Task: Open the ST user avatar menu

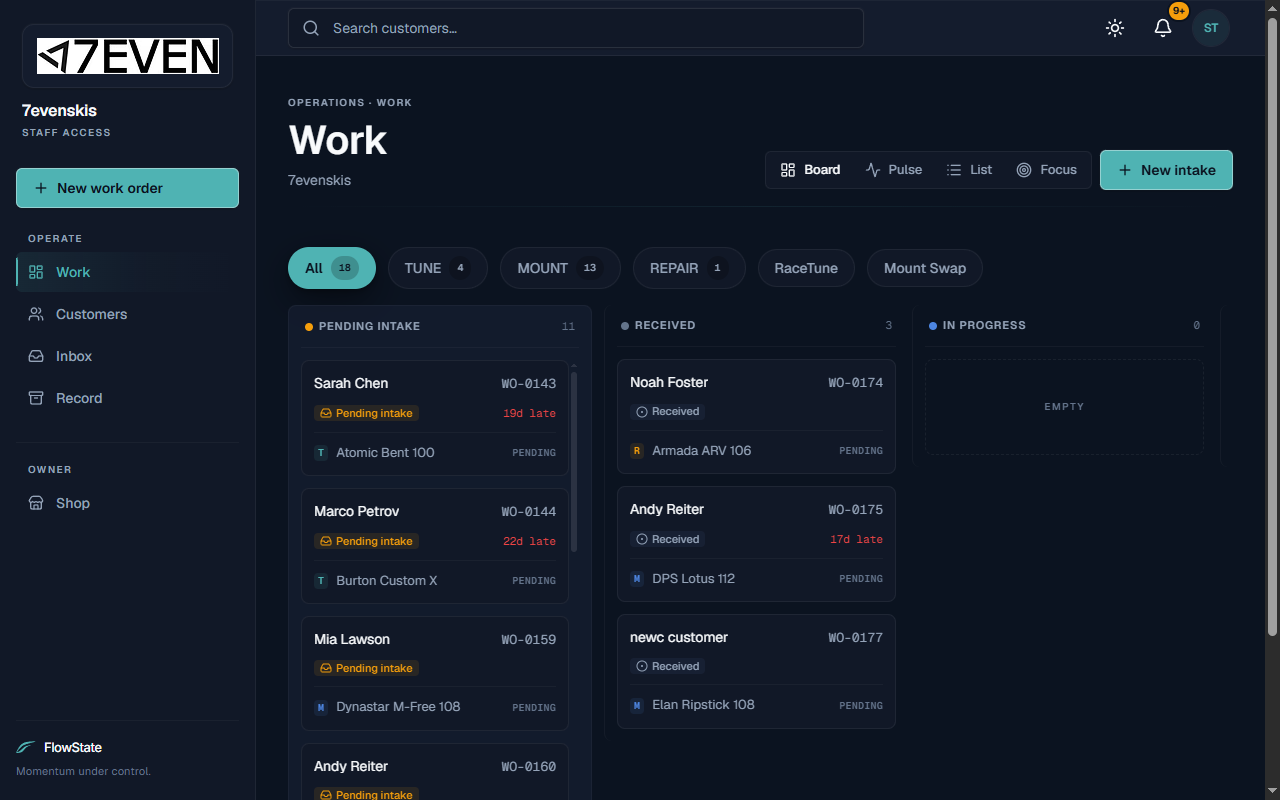Action: pos(1211,28)
